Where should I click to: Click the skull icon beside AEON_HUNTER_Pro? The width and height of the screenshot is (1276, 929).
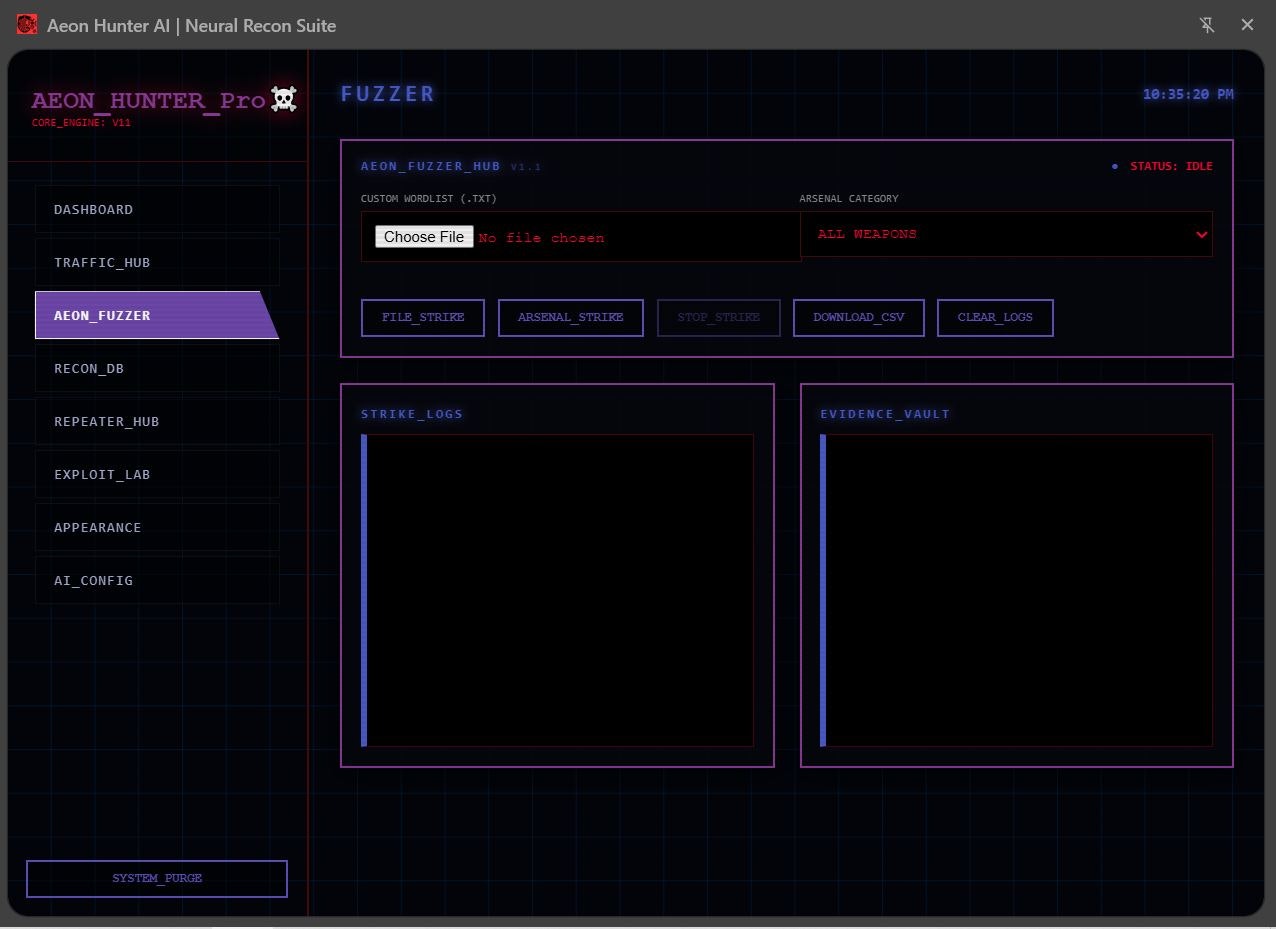pyautogui.click(x=283, y=98)
